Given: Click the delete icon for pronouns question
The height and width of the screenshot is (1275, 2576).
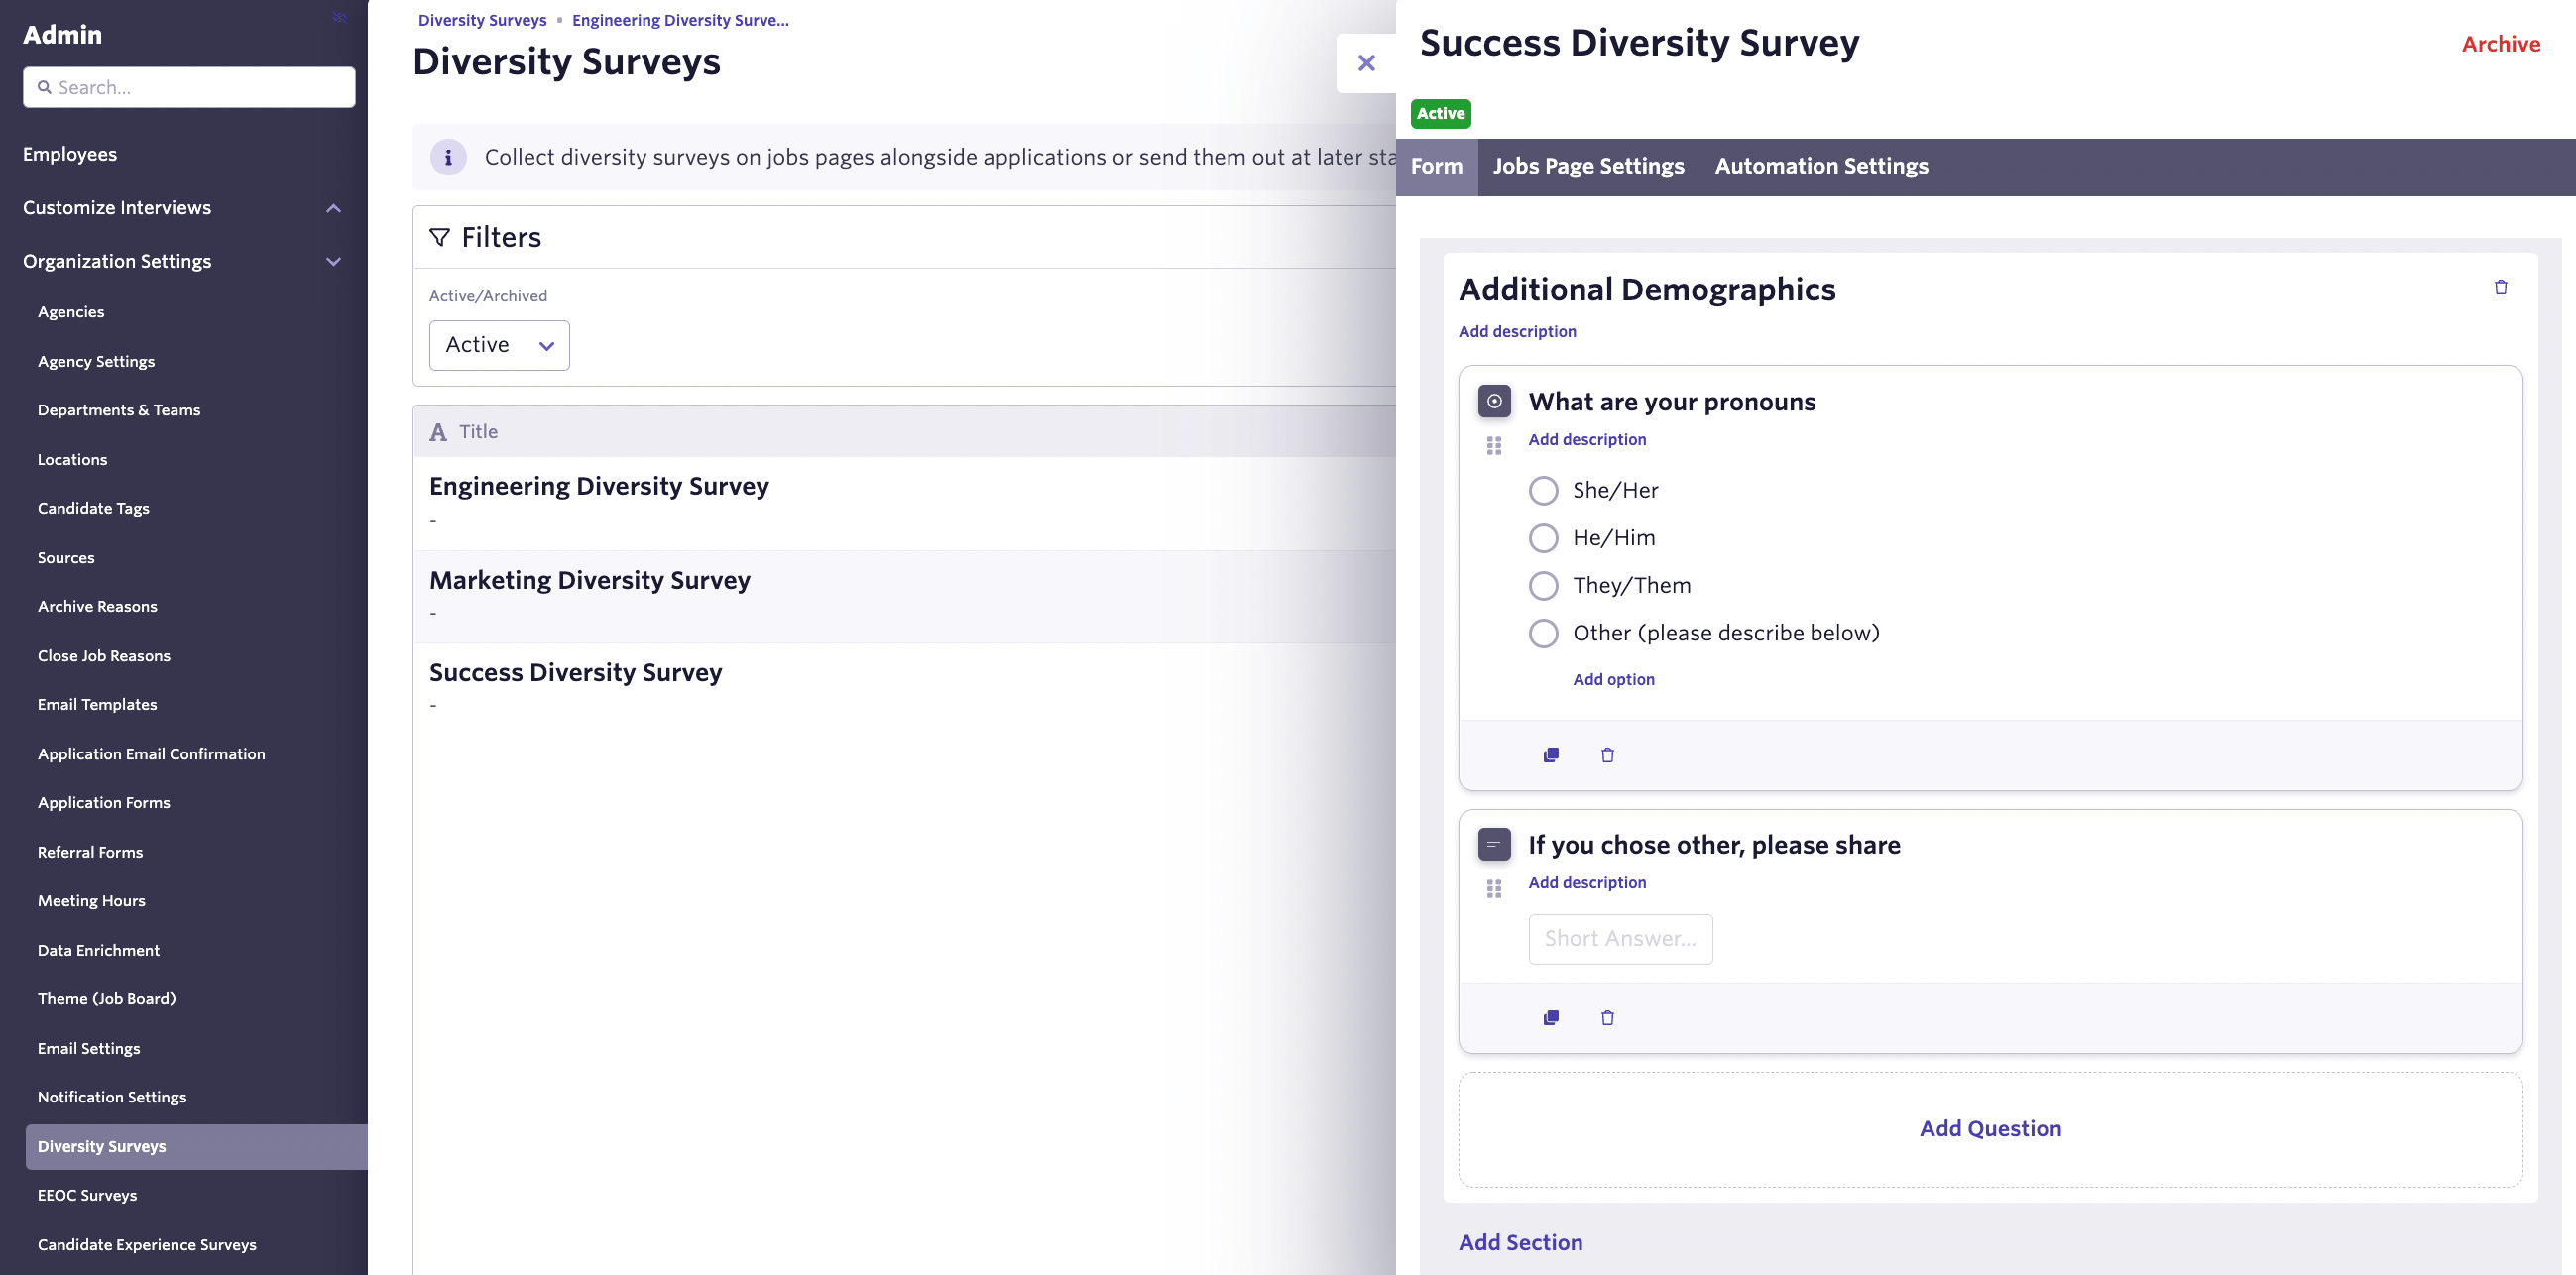Looking at the screenshot, I should coord(1605,754).
